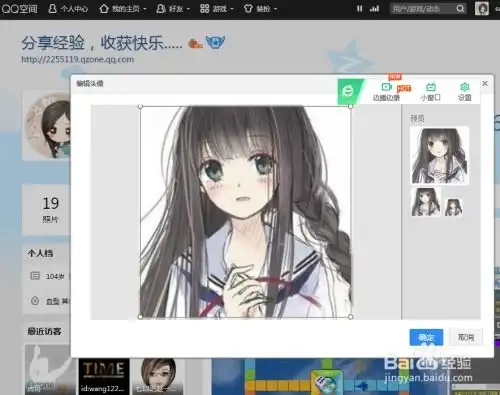The height and width of the screenshot is (395, 500).
Task: Click the bottom-left crop handle
Action: point(140,317)
